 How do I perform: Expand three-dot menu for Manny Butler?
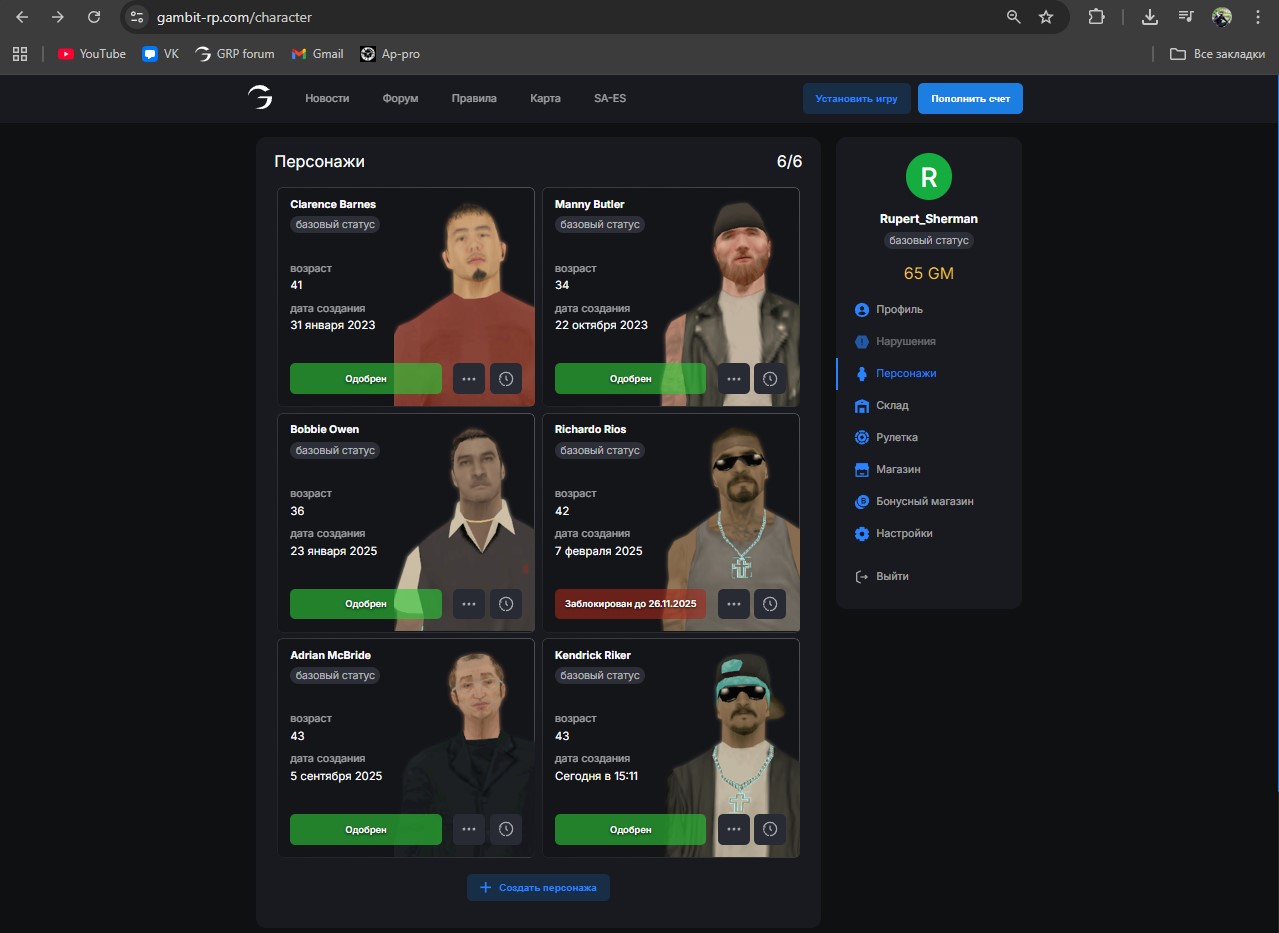point(733,379)
